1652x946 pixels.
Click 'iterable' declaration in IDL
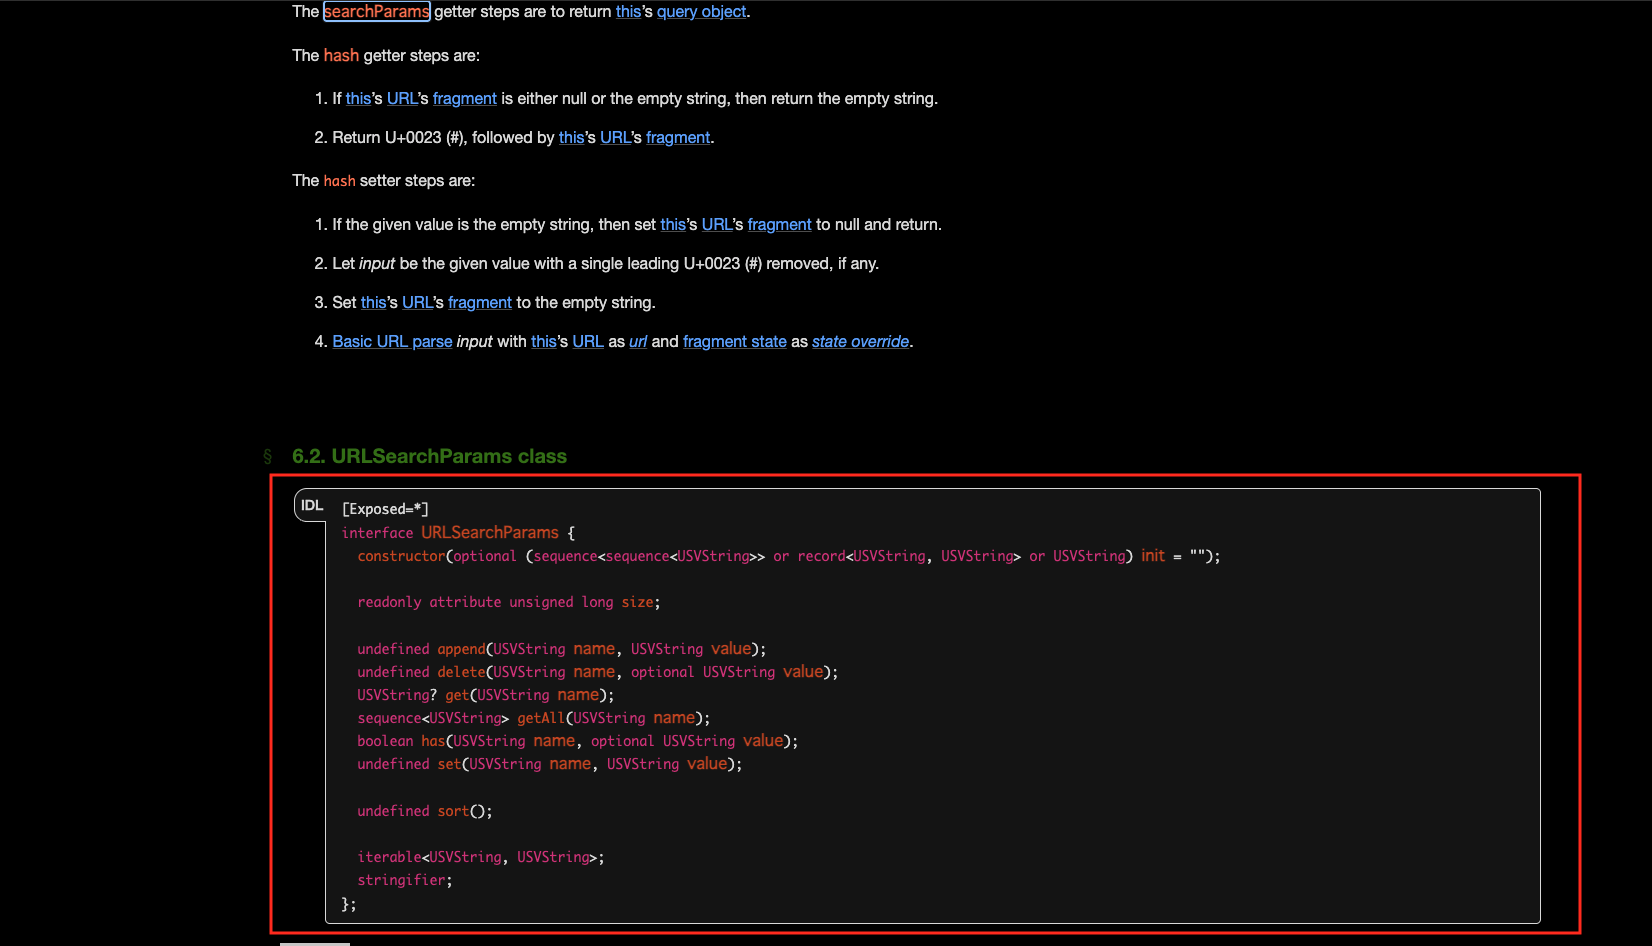pos(389,857)
